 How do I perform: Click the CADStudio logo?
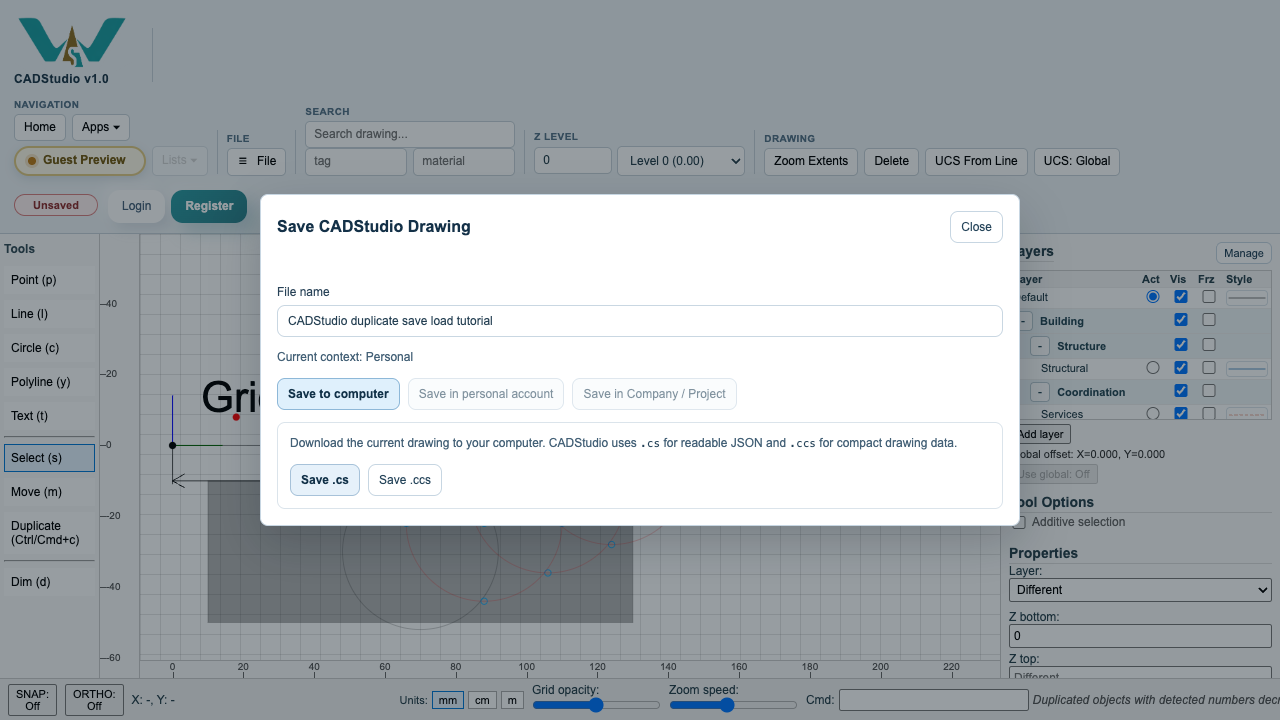[72, 42]
